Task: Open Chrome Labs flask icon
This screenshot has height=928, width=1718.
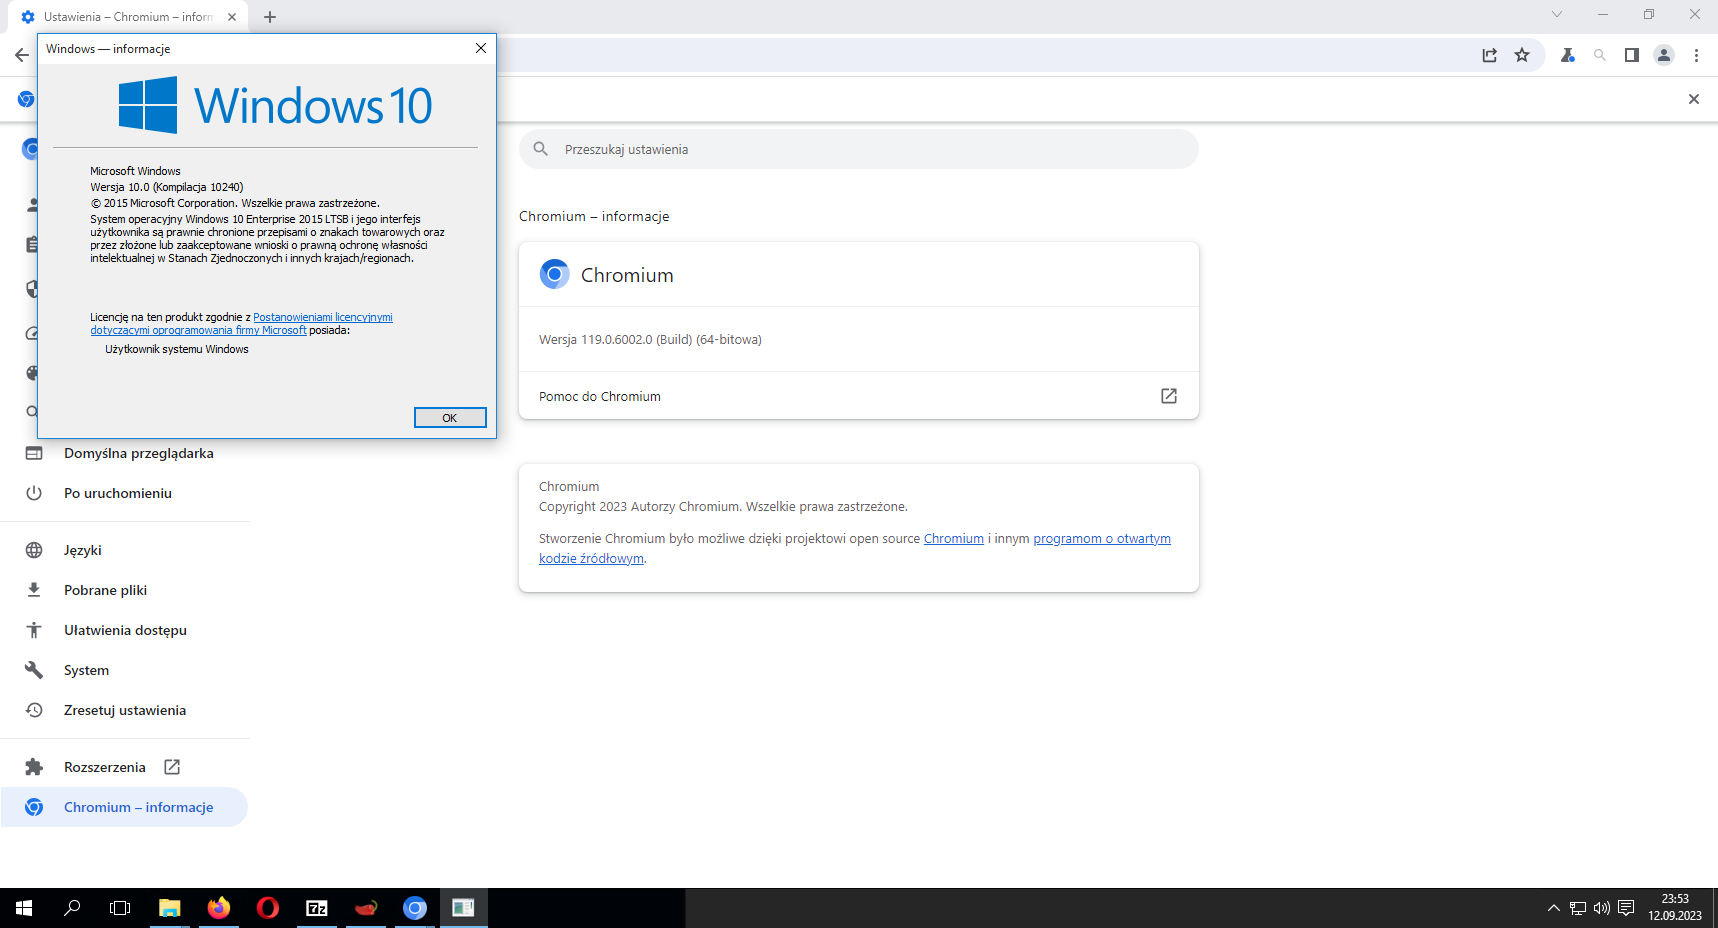Action: coord(1568,55)
